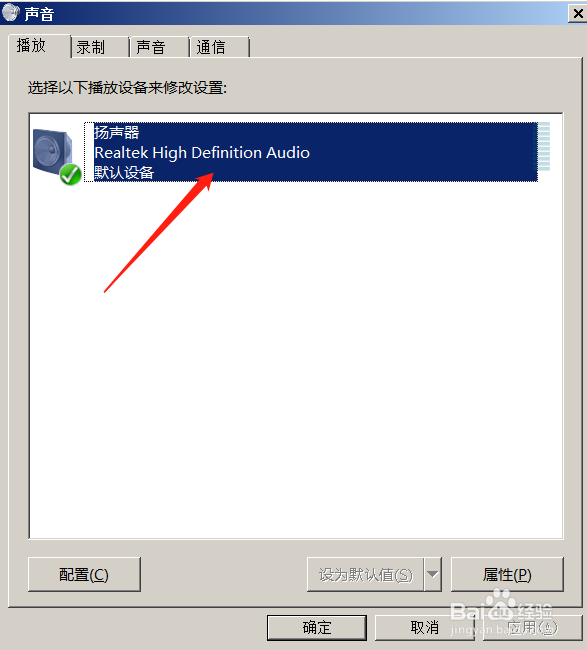Confirm with the 确定 button
Image resolution: width=587 pixels, height=650 pixels.
coord(317,628)
